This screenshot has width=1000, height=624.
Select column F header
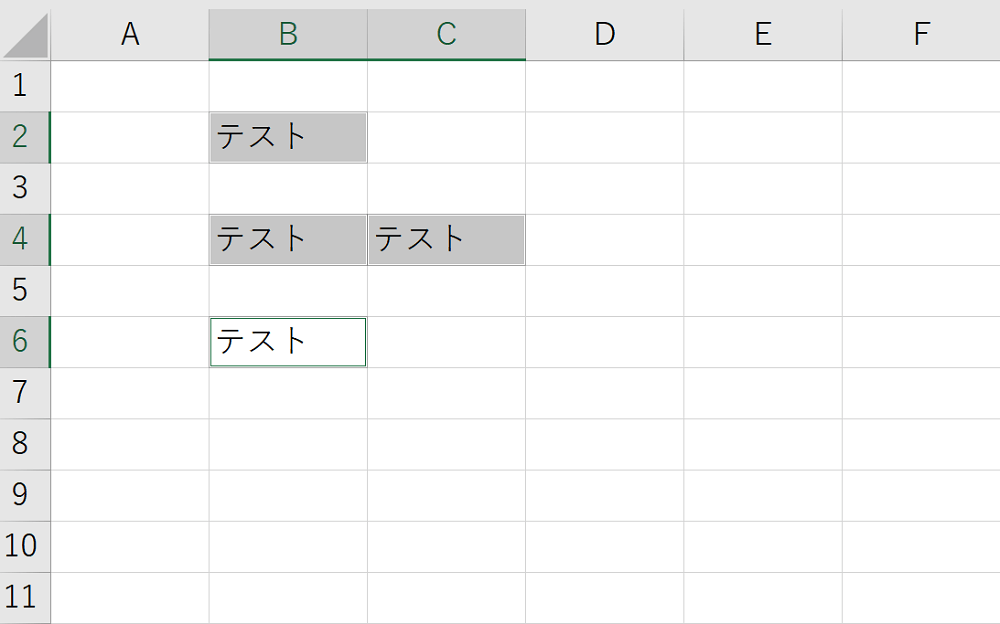point(921,35)
